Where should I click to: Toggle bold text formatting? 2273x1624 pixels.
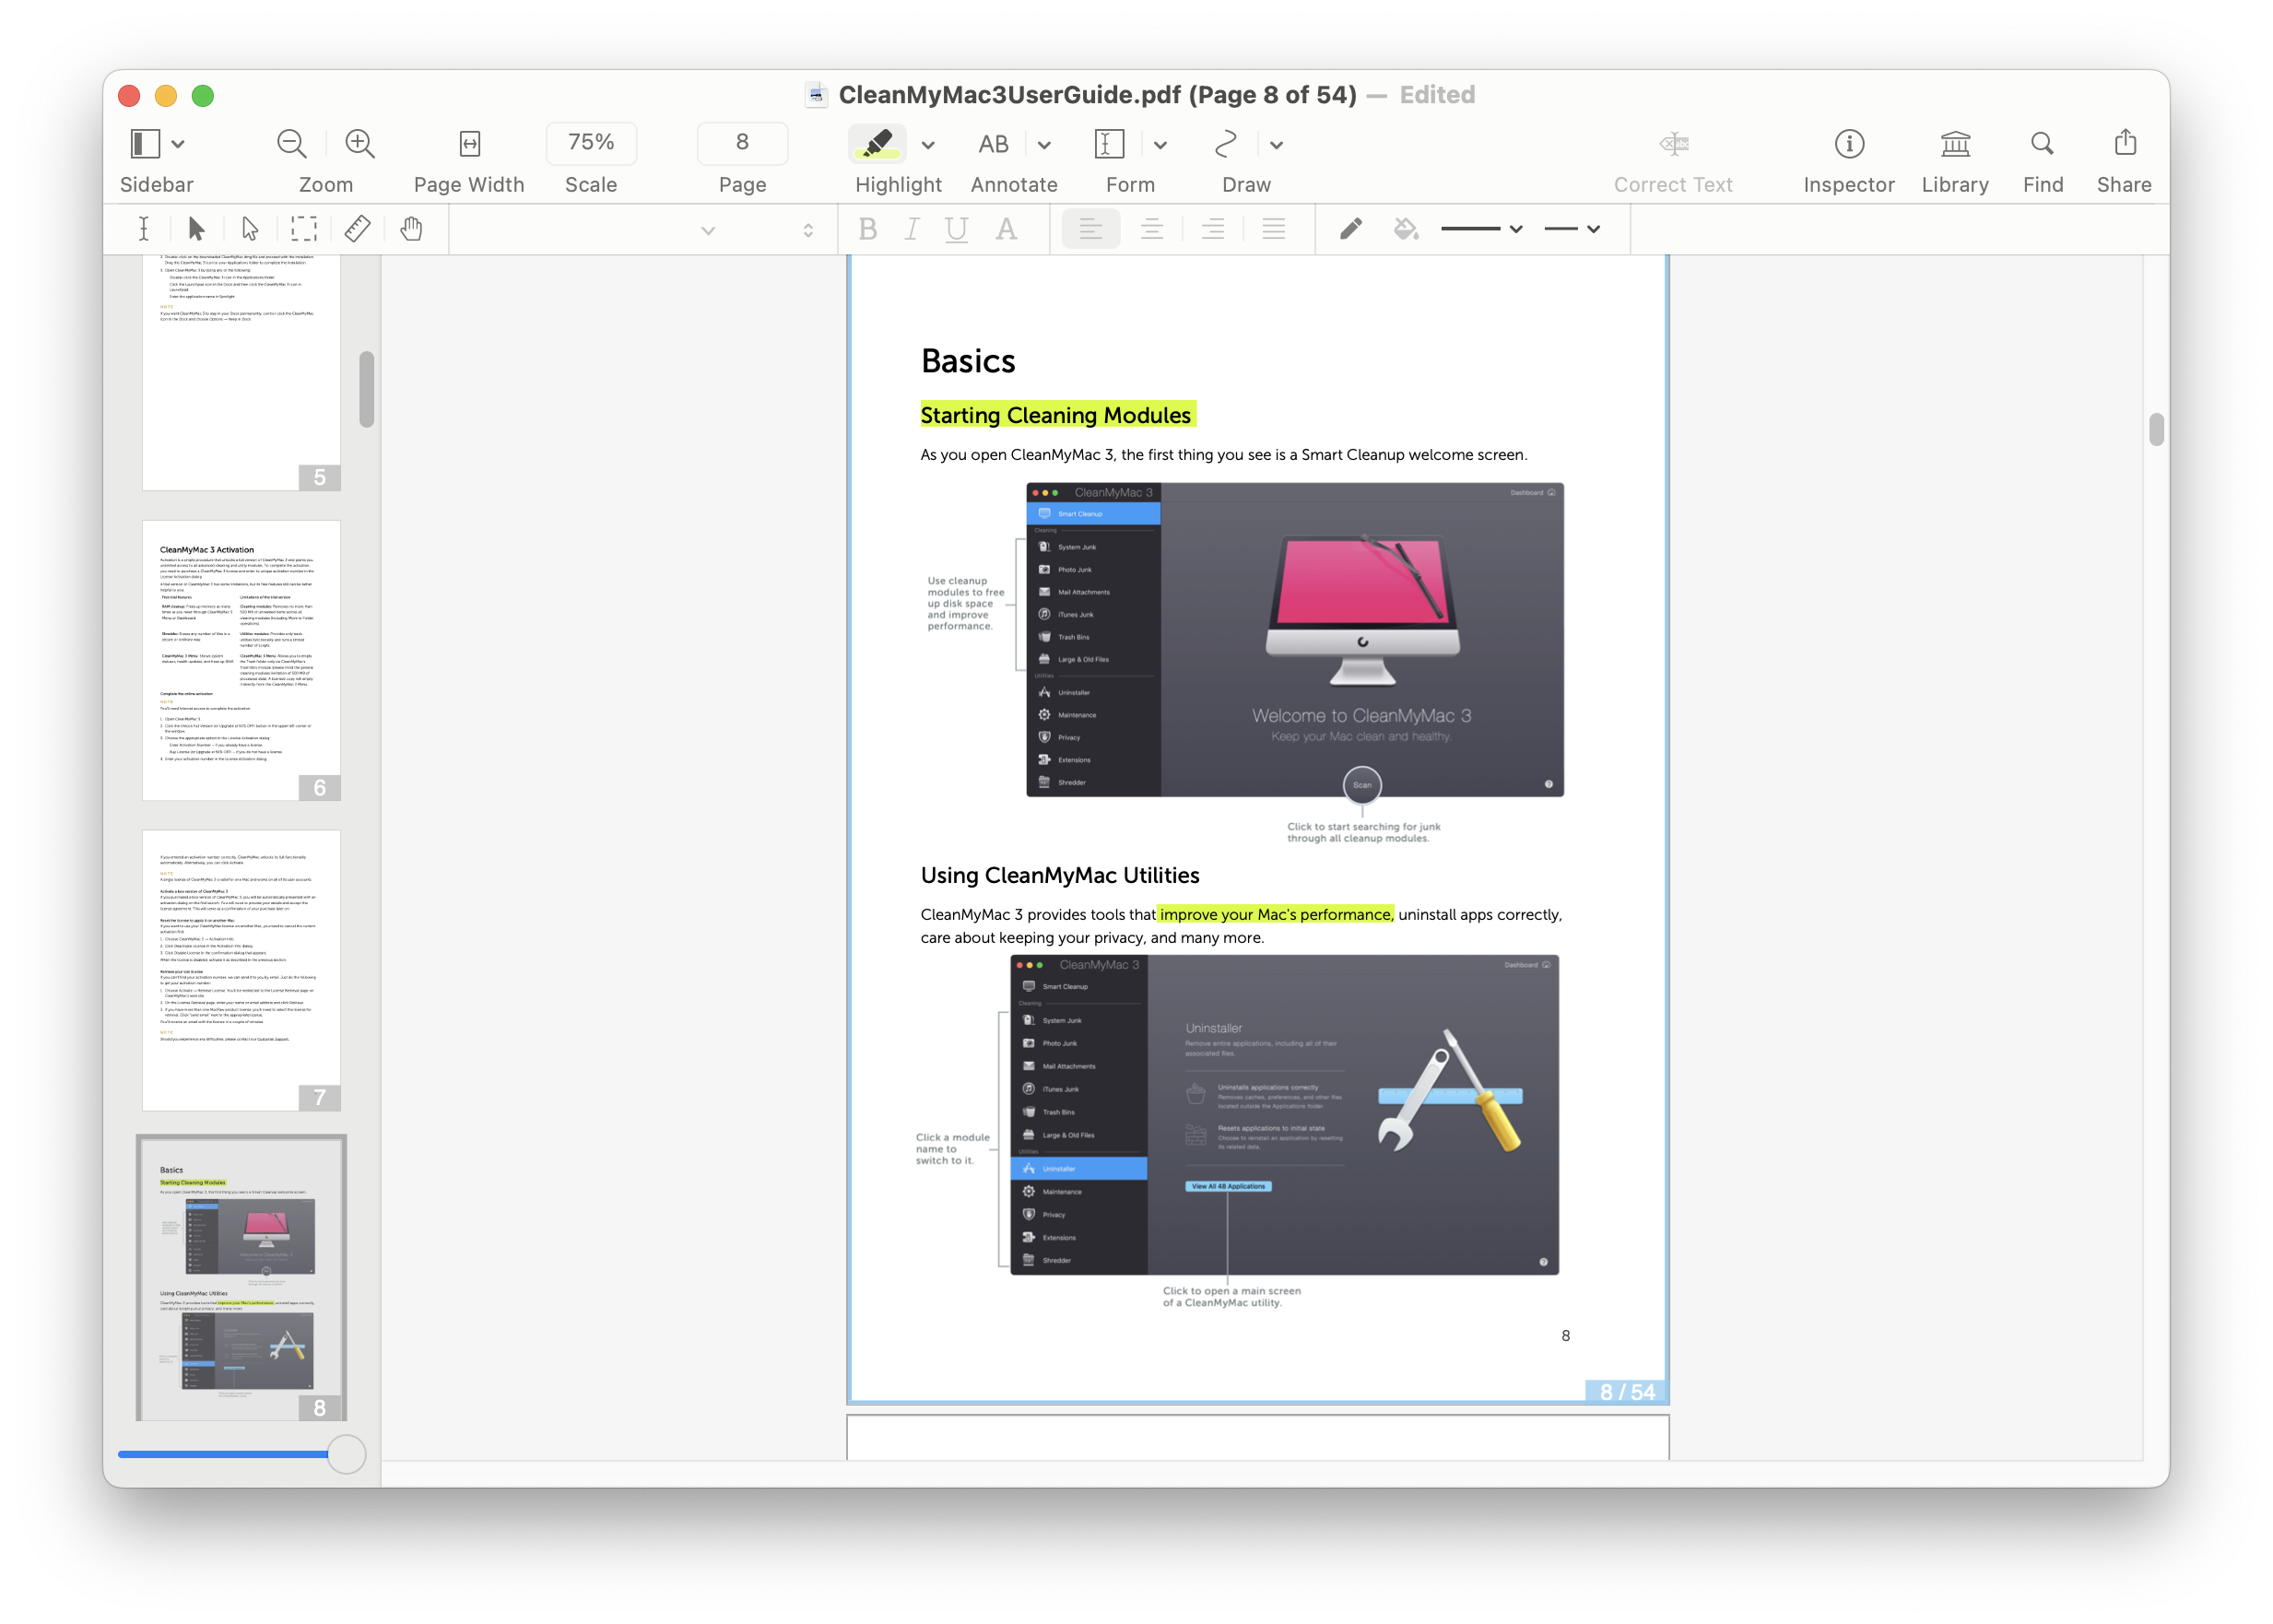[x=866, y=228]
